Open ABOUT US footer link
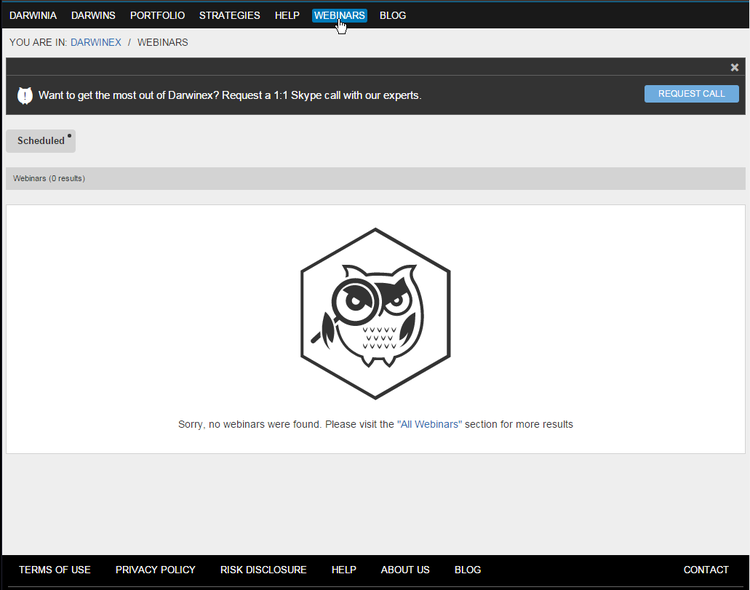The height and width of the screenshot is (590, 750). 405,569
